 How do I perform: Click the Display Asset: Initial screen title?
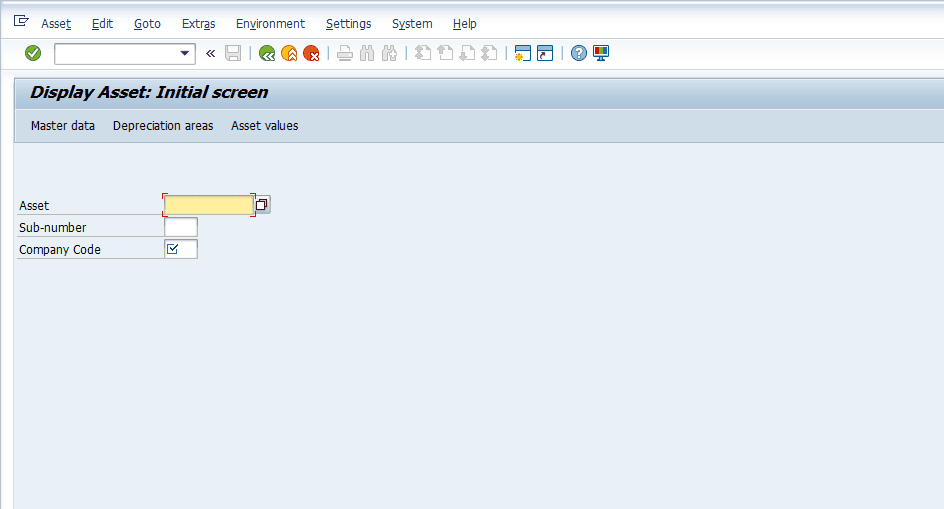[x=149, y=92]
